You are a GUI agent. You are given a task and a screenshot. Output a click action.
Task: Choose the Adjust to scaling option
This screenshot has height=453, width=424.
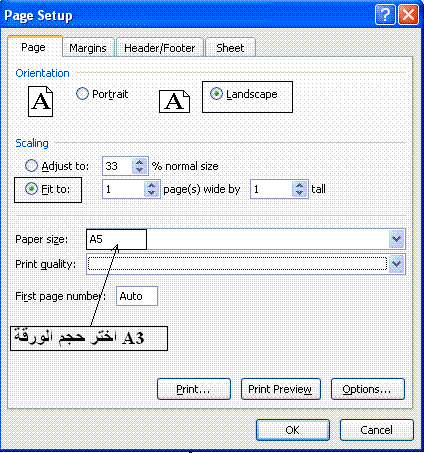coord(31,165)
